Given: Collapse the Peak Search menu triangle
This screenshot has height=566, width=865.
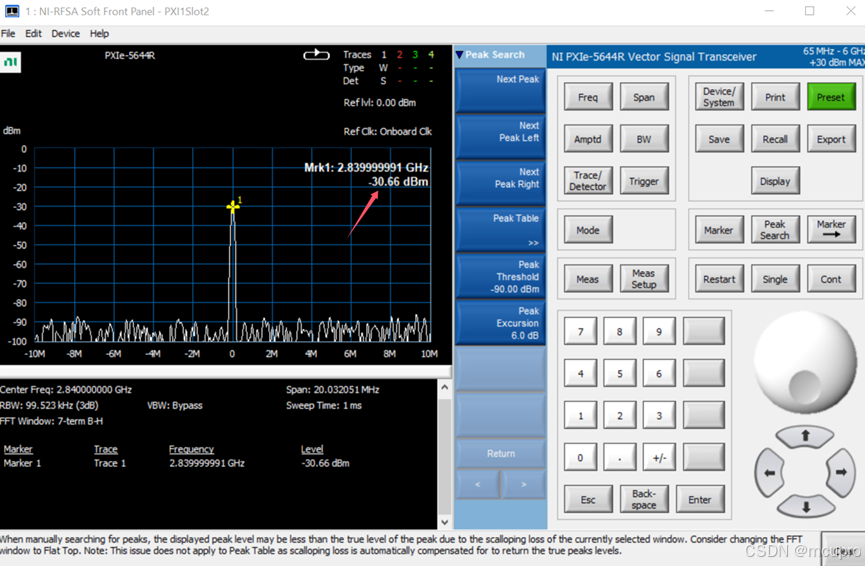Looking at the screenshot, I should [x=460, y=55].
